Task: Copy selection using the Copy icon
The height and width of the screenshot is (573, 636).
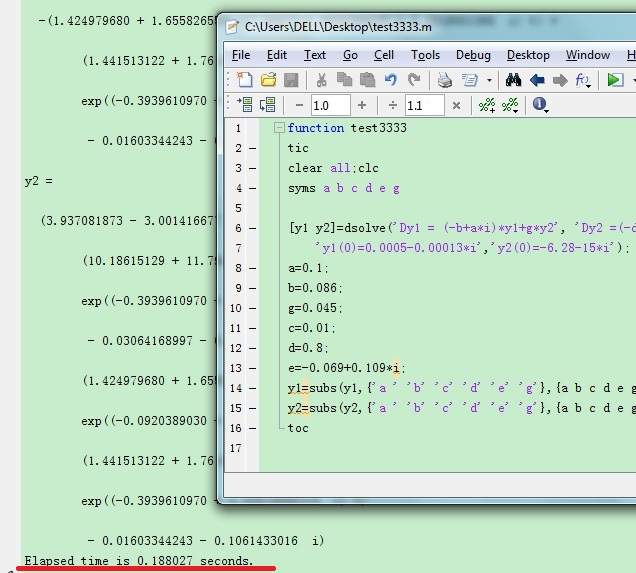Action: coord(344,80)
